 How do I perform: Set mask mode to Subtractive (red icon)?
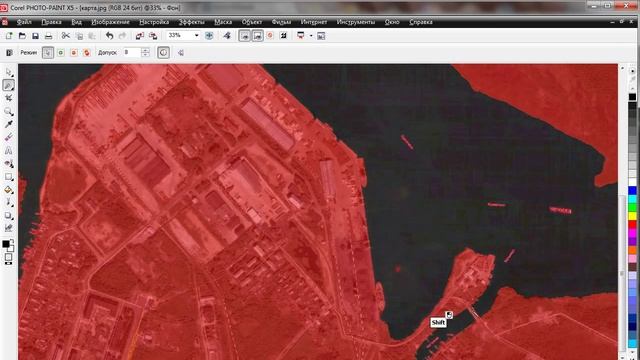[73, 53]
